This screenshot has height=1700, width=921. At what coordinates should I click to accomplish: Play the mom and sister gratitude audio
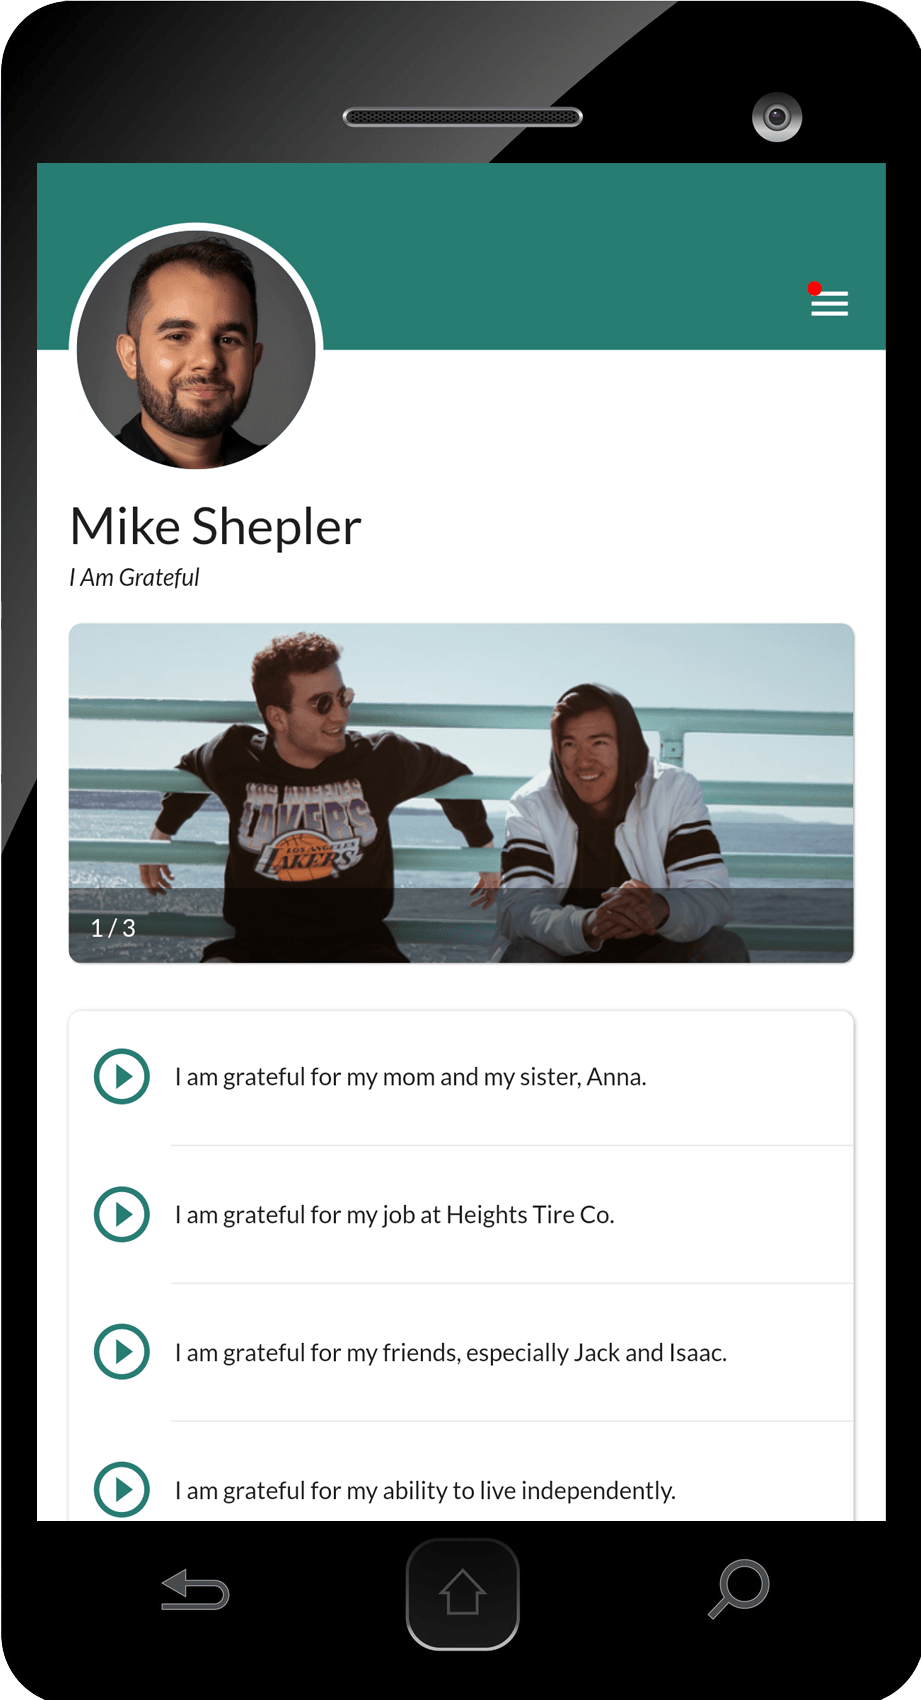pos(122,1076)
